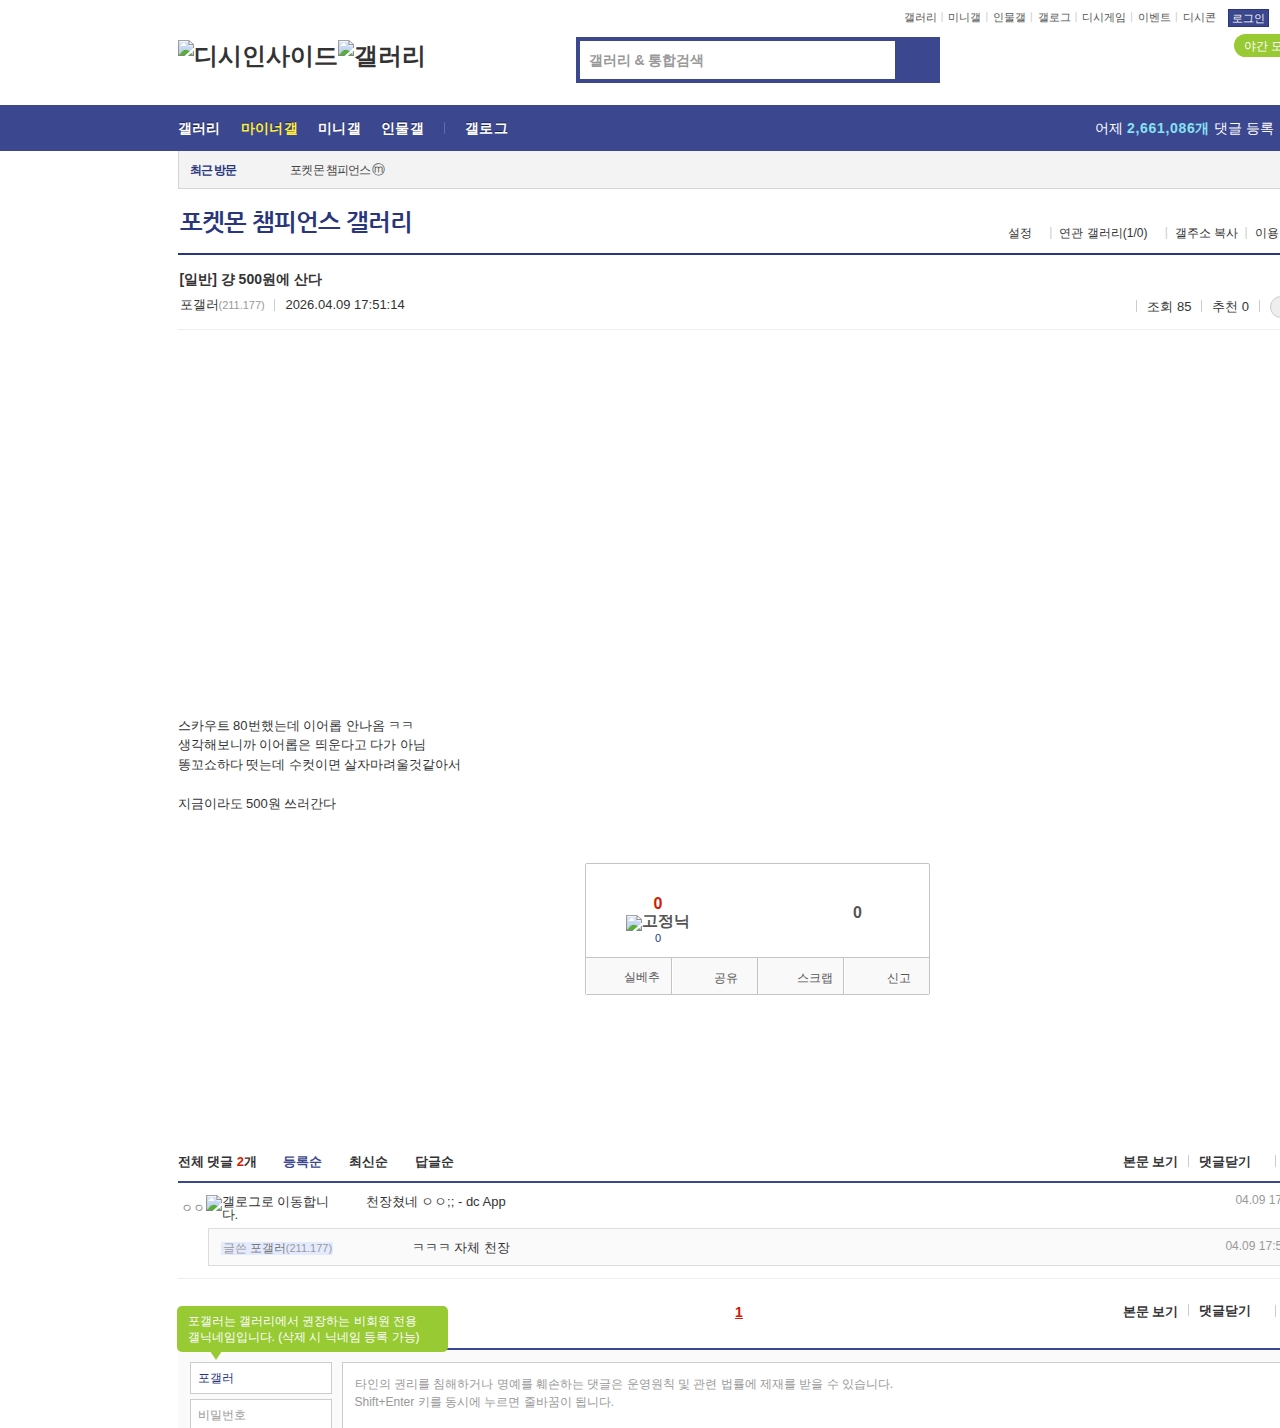Click the 신고 report button
Screen dimensions: 1280x1428
[898, 978]
